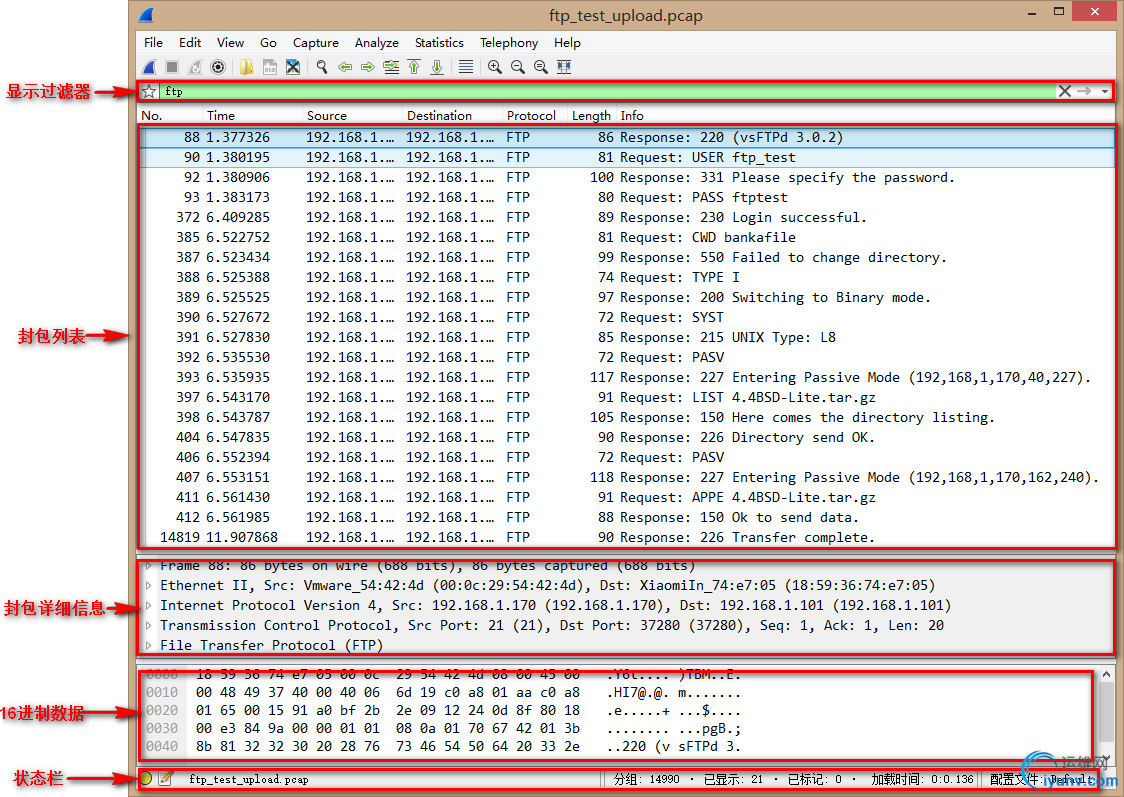
Task: Save capture file with the binary document icon
Action: [270, 67]
